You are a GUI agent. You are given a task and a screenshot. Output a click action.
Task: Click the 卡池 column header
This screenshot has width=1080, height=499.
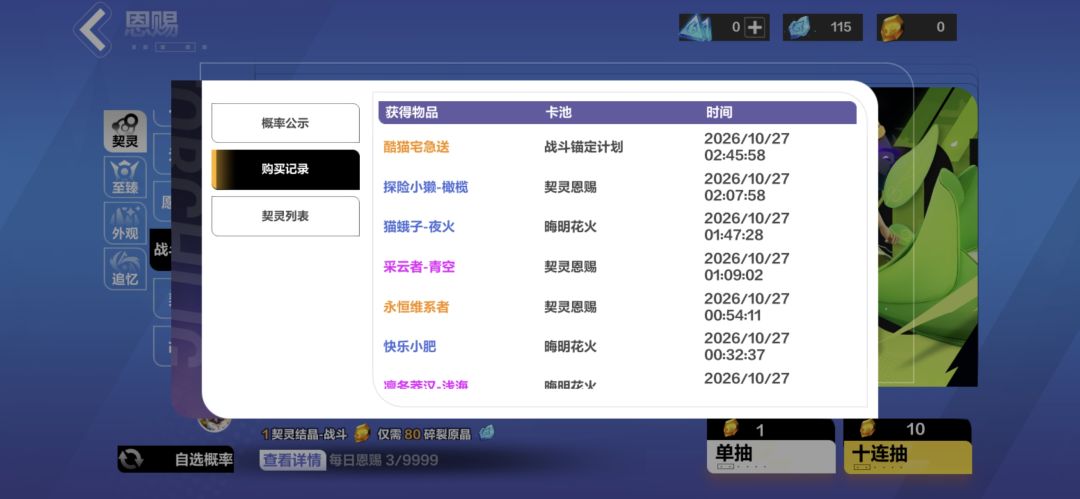click(558, 112)
